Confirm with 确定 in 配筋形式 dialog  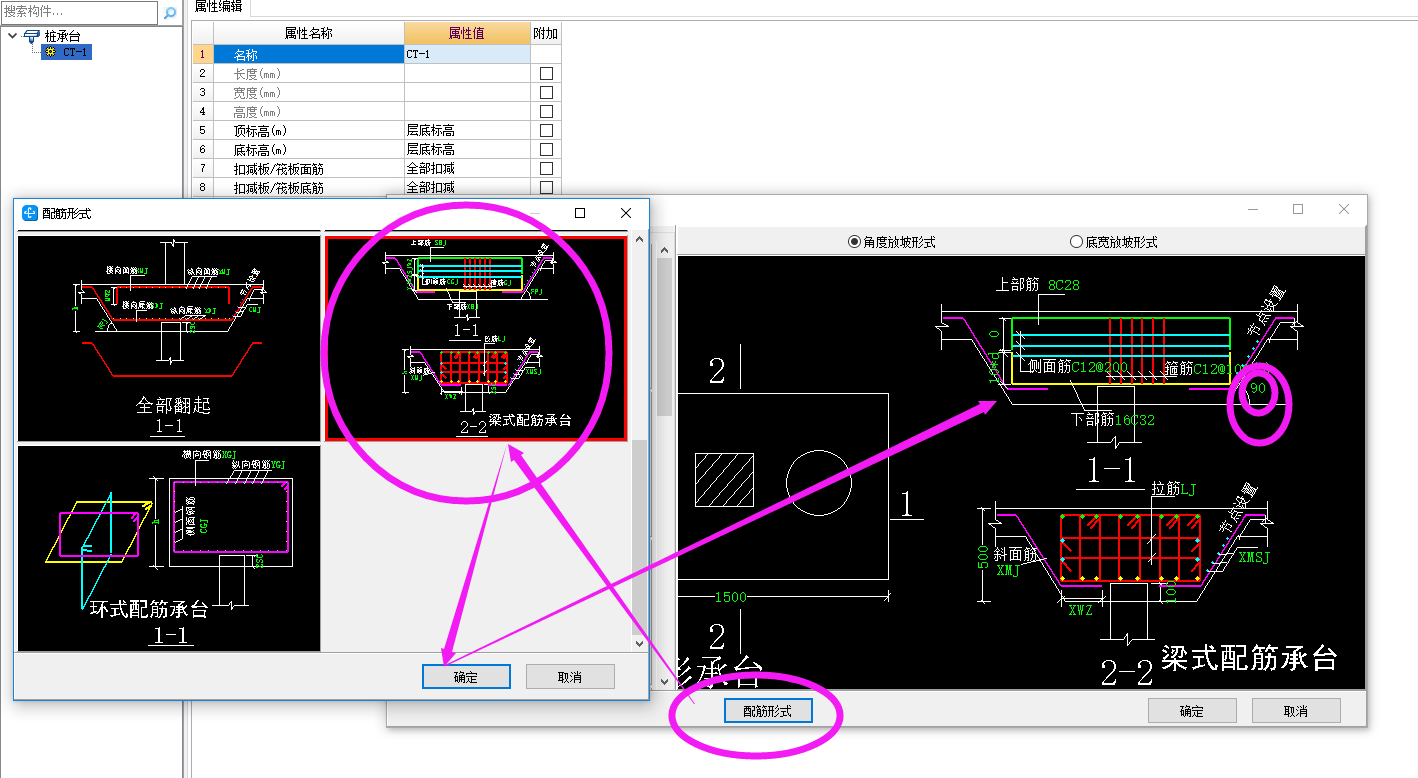(466, 677)
